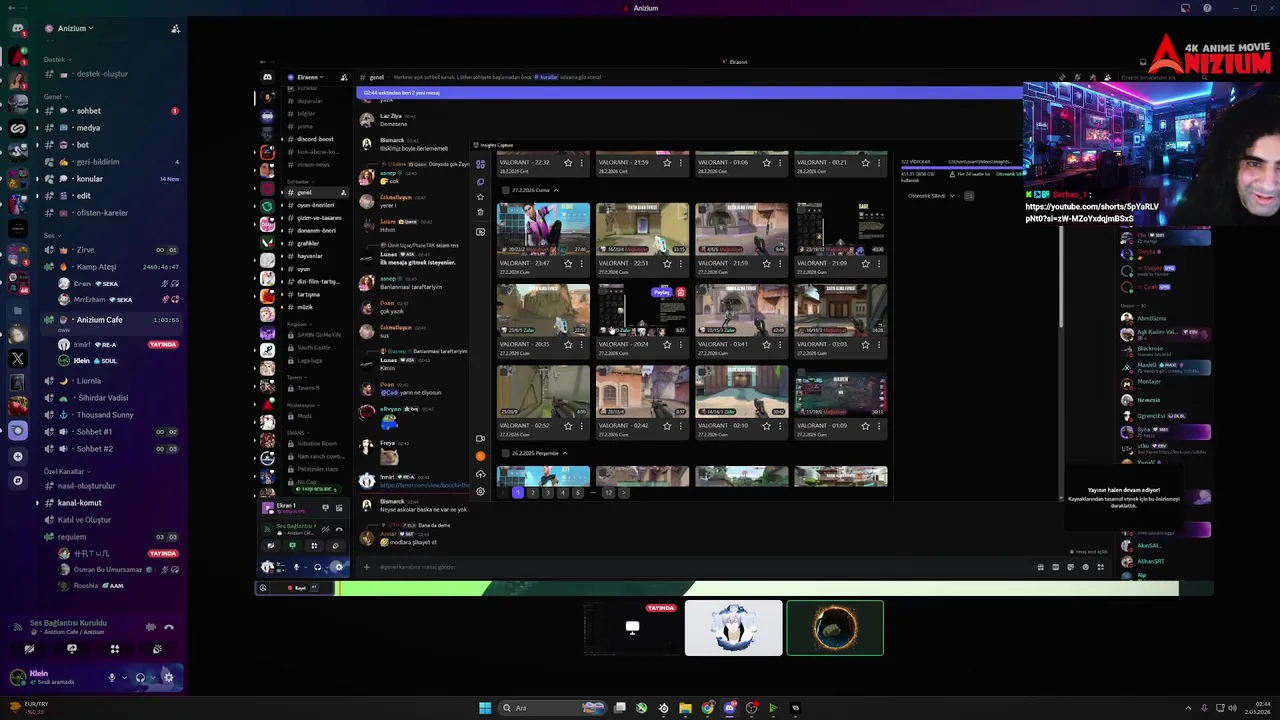Open File Explorer from taskbar
The height and width of the screenshot is (720, 1280).
tap(685, 708)
